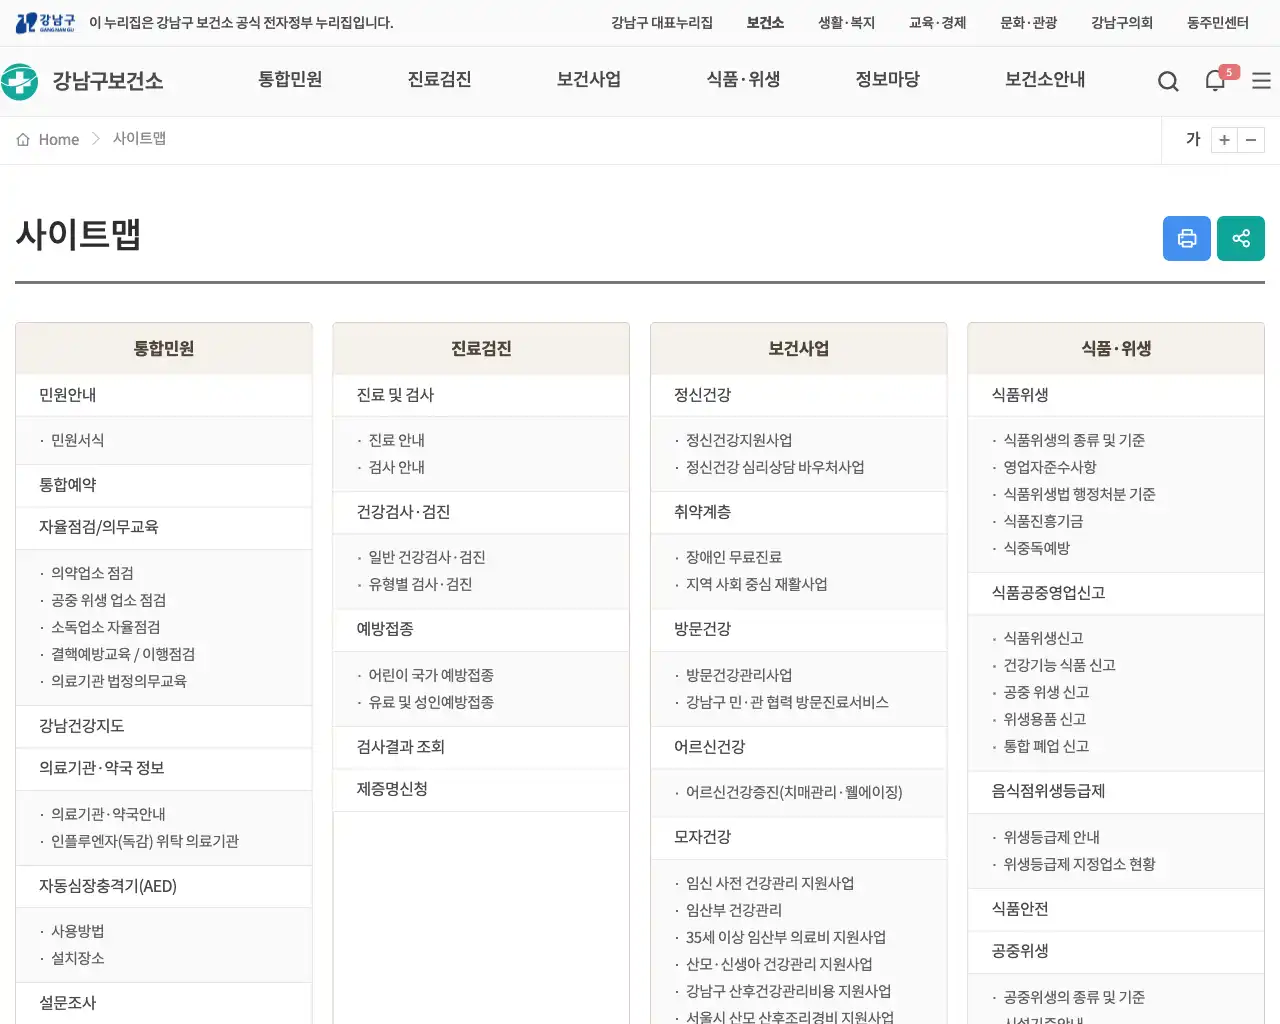Open the notification bell with 5 alerts
Image resolution: width=1280 pixels, height=1024 pixels.
(1215, 81)
